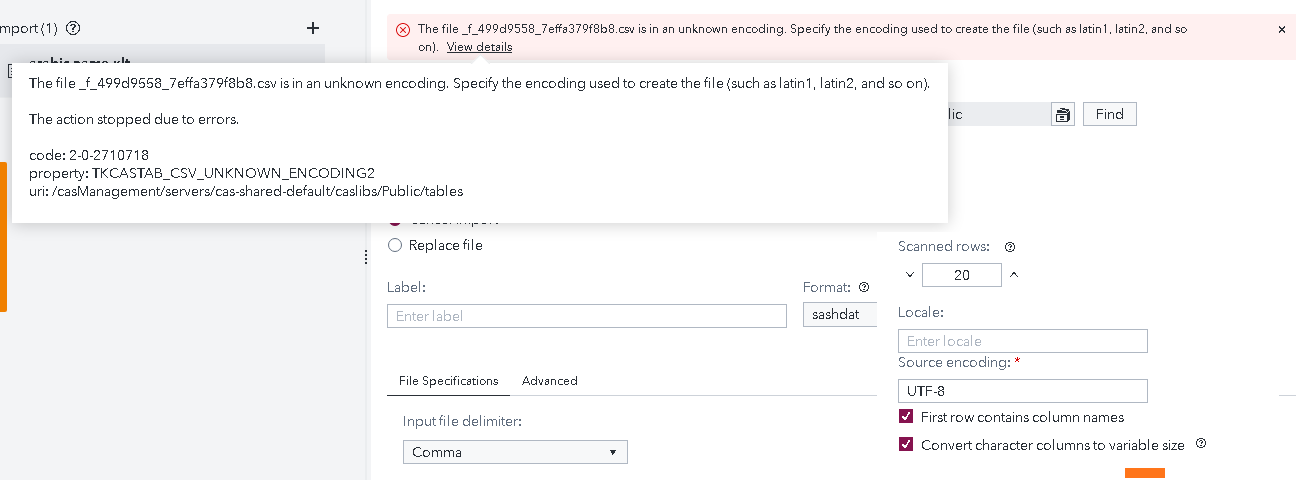Click the Scanned rows help icon
Viewport: 1311px width, 501px height.
point(1009,246)
